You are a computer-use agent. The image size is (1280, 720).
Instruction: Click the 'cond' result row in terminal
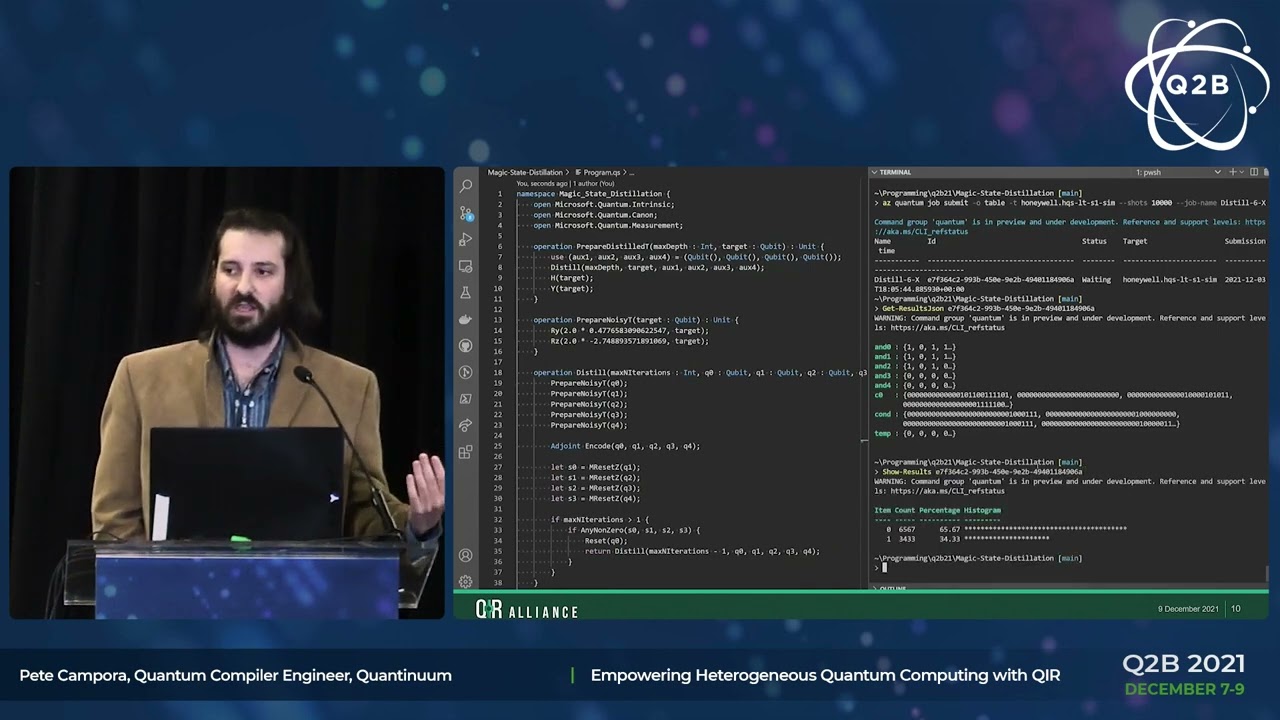point(1027,419)
